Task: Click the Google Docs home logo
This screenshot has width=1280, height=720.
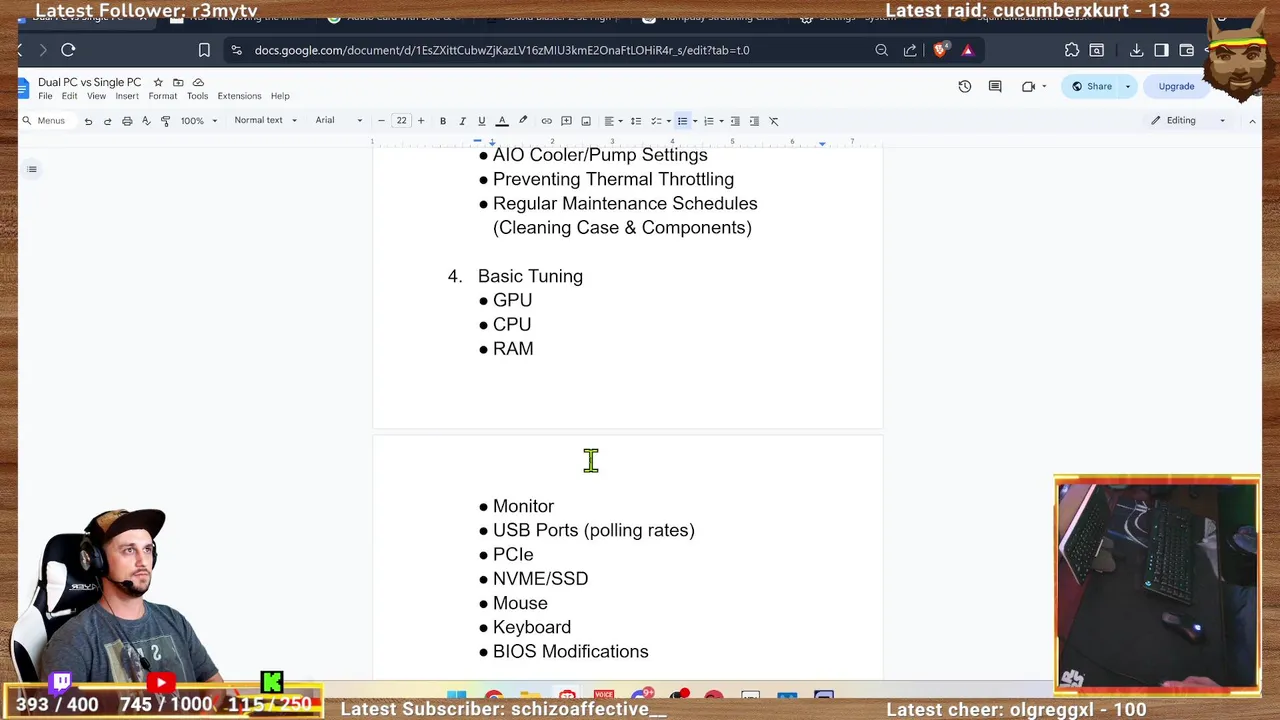Action: [23, 88]
